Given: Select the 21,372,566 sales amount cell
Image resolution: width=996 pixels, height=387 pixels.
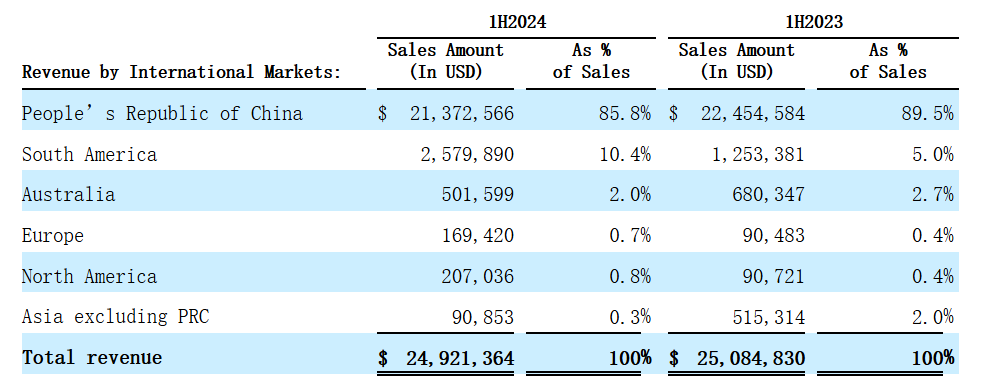Looking at the screenshot, I should pyautogui.click(x=461, y=114).
